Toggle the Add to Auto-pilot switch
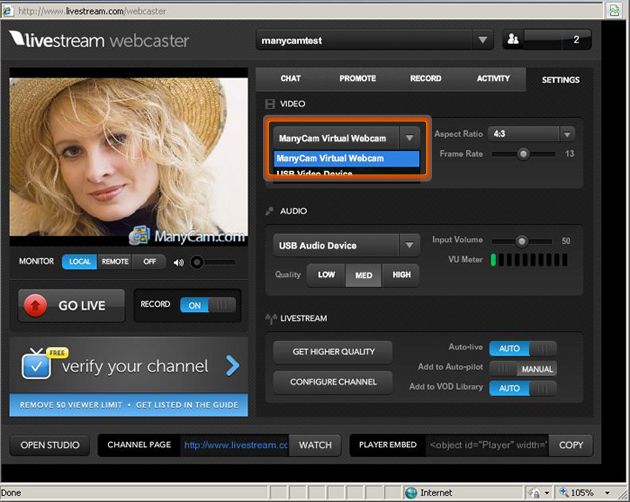Image resolution: width=630 pixels, height=502 pixels. (525, 368)
